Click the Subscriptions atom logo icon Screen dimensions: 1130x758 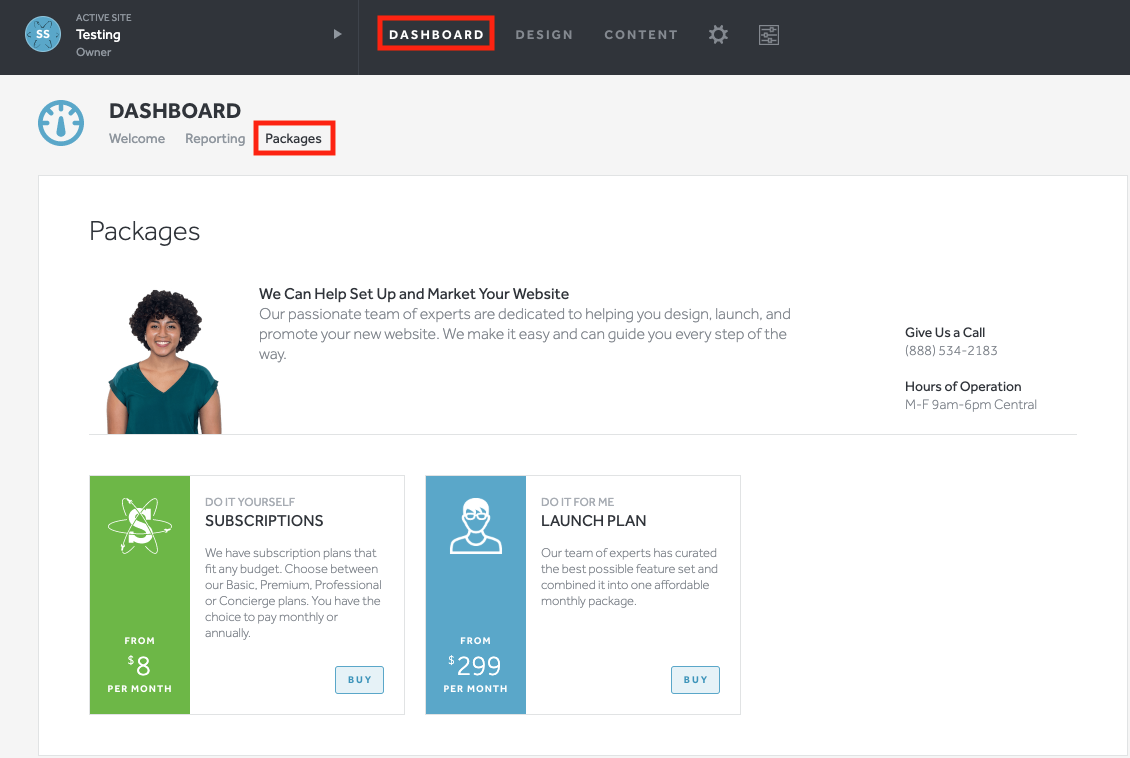point(140,526)
